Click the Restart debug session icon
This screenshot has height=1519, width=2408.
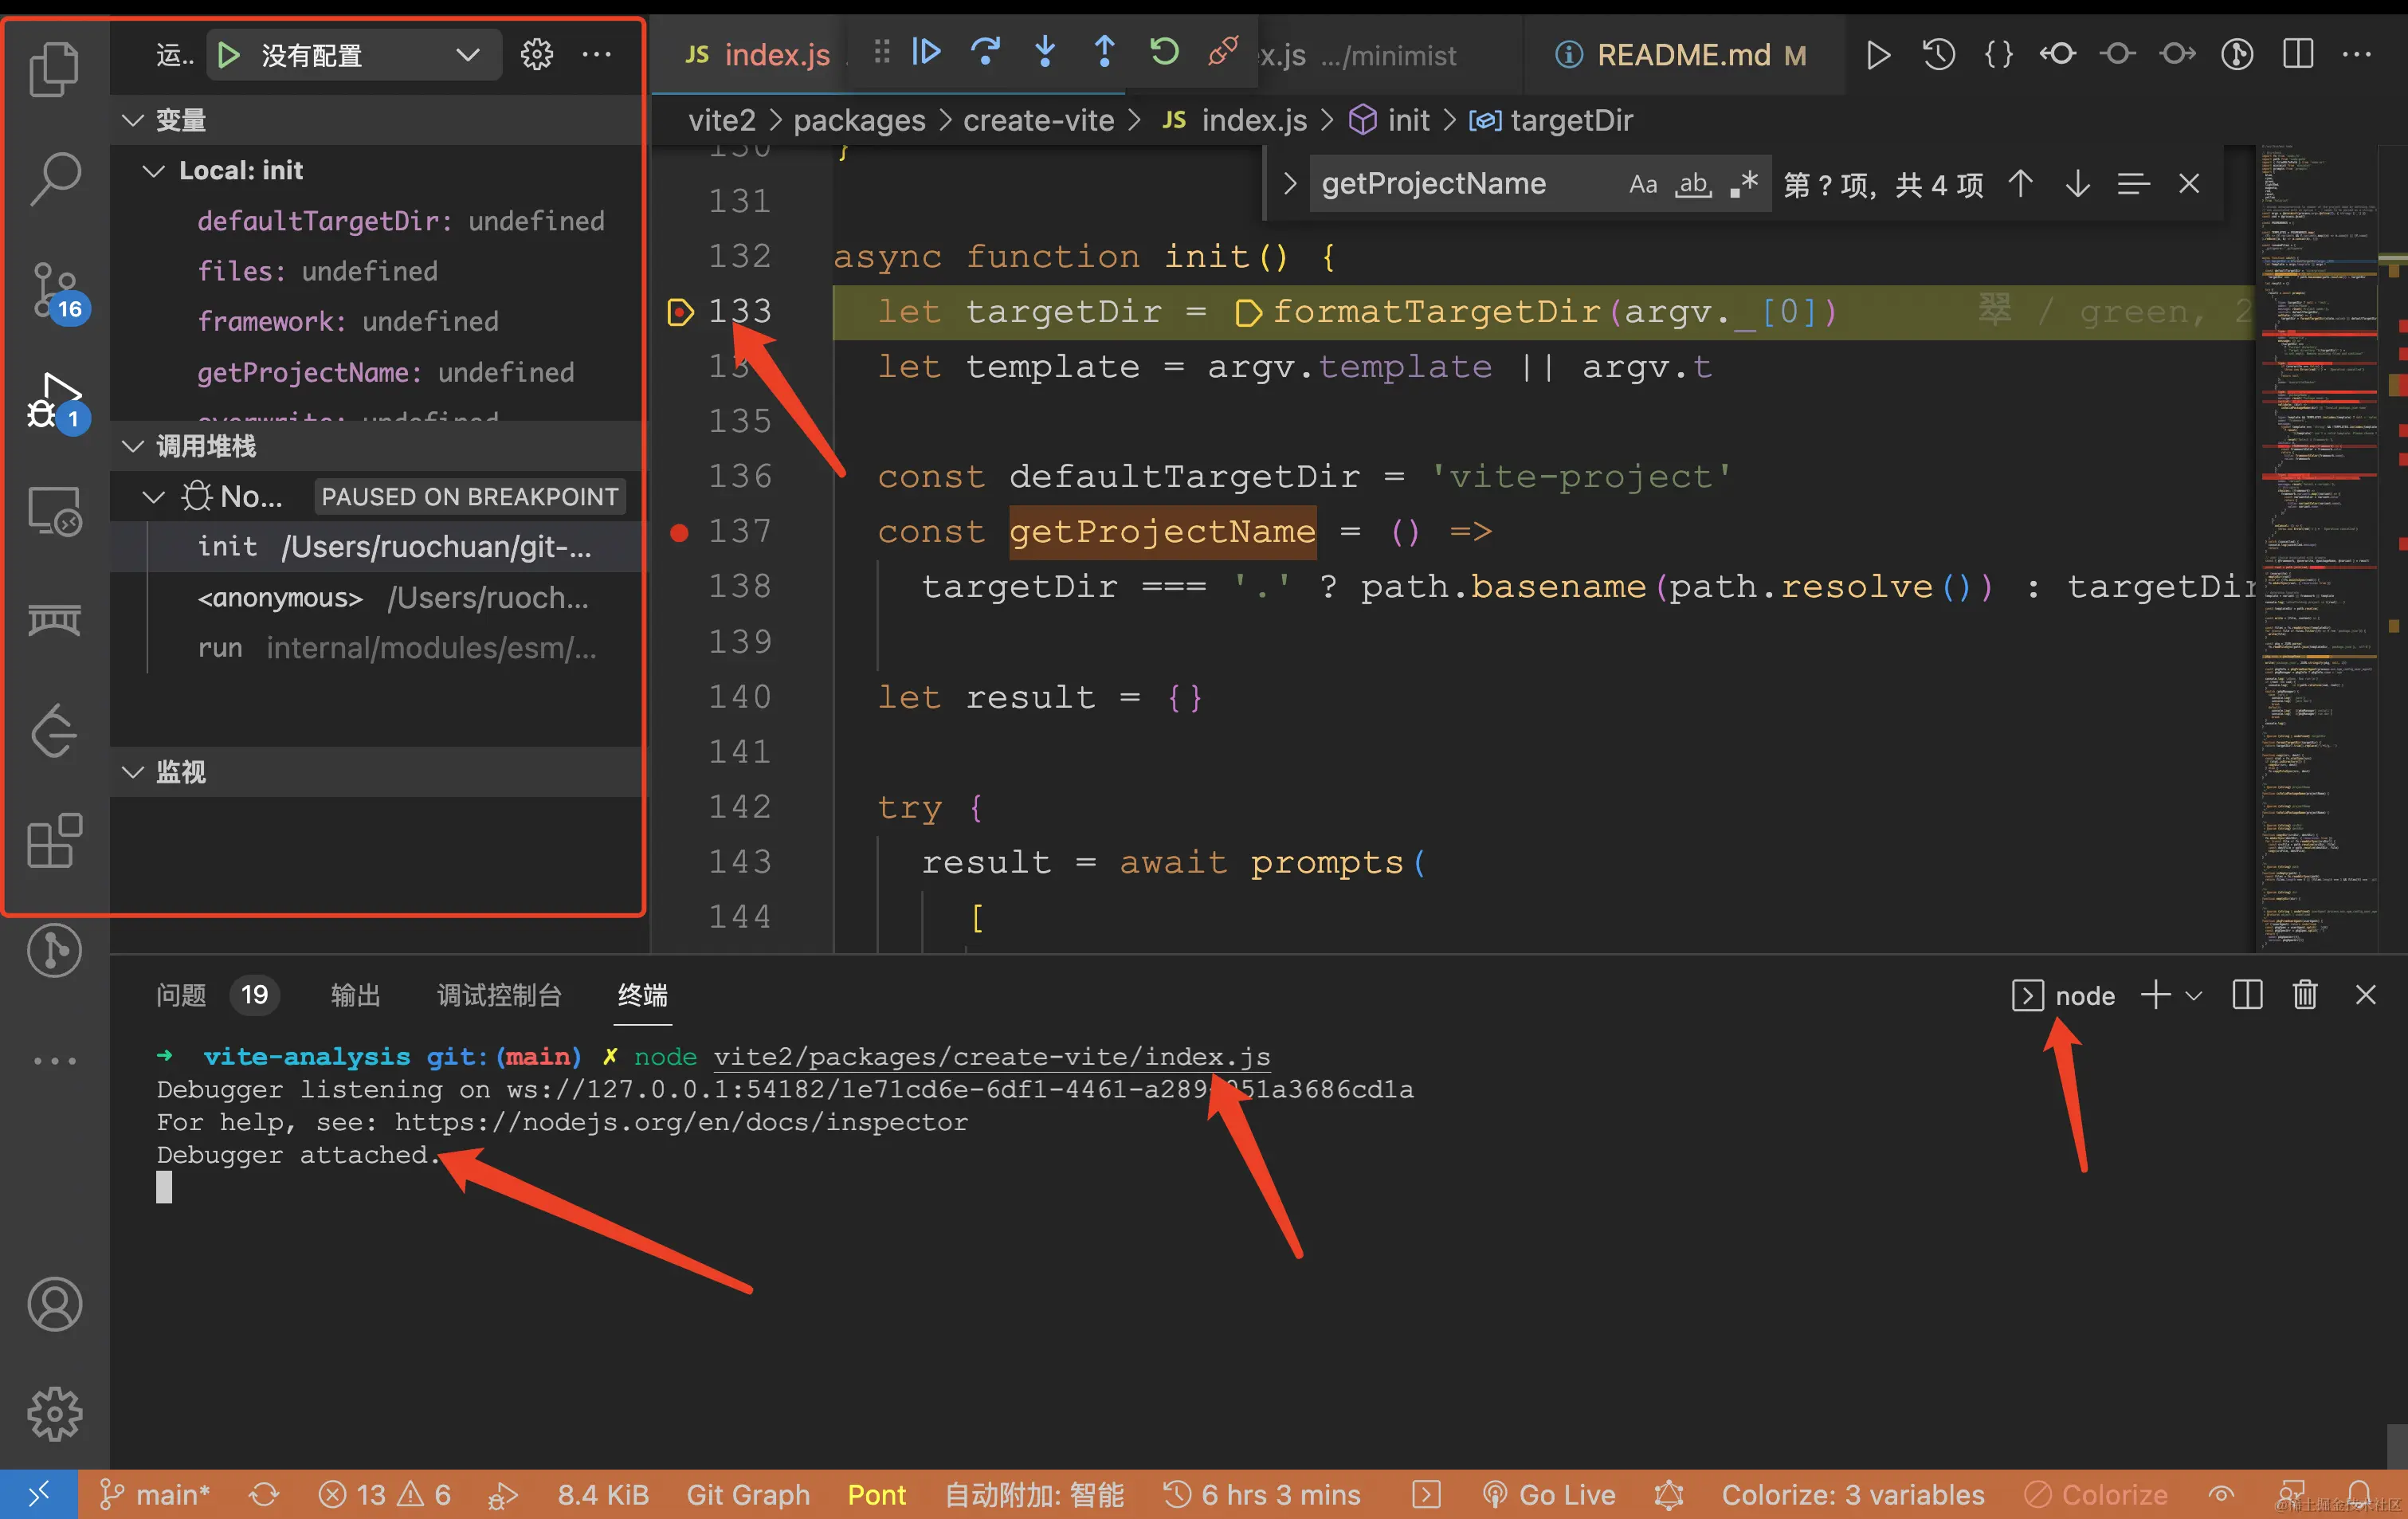1164,52
